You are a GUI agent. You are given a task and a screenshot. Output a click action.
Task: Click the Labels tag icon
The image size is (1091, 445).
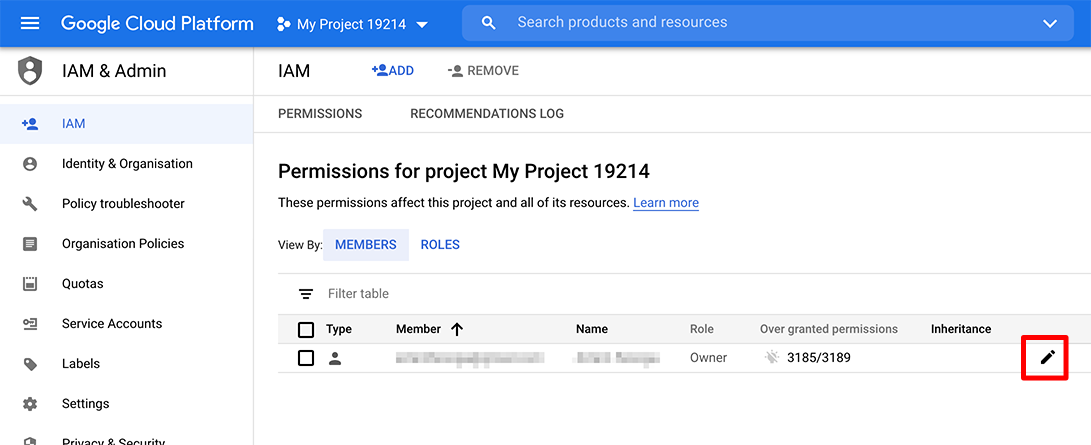click(30, 364)
